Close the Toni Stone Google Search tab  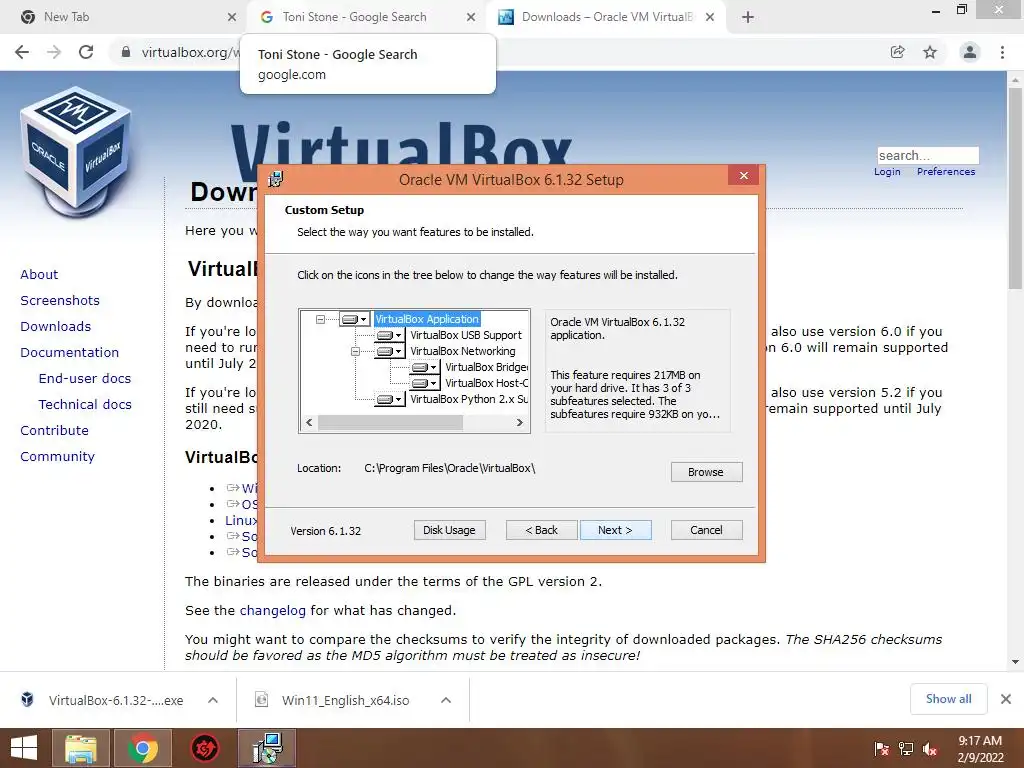click(471, 18)
